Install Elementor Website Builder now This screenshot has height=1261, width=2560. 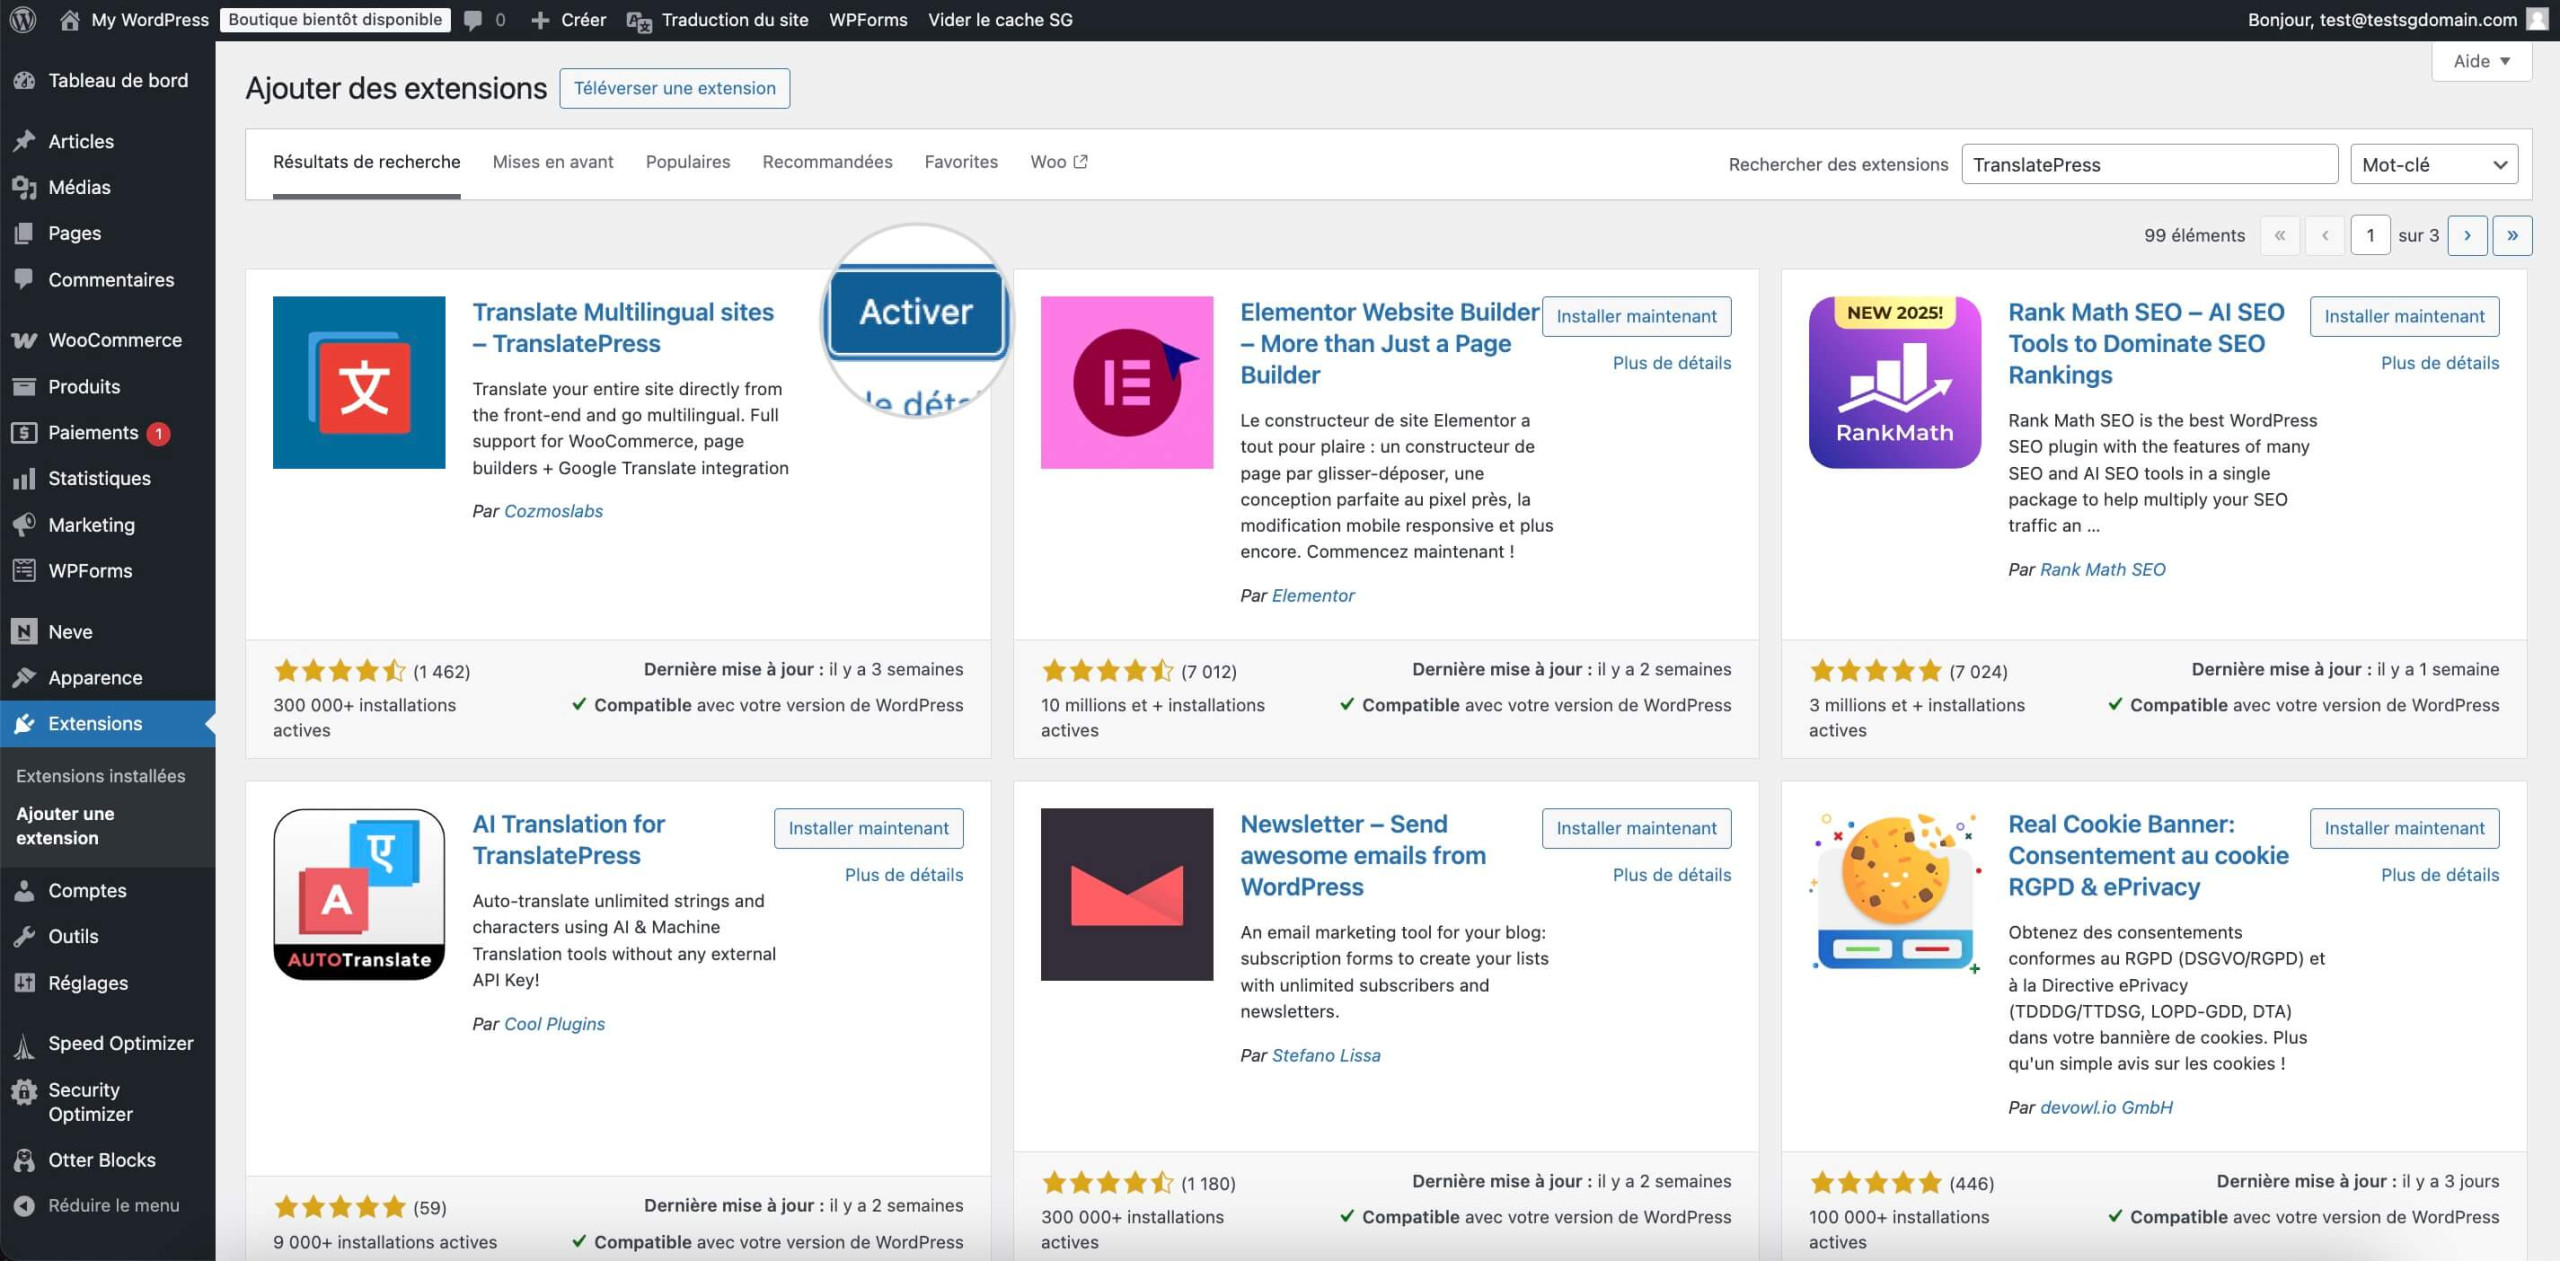(1636, 316)
